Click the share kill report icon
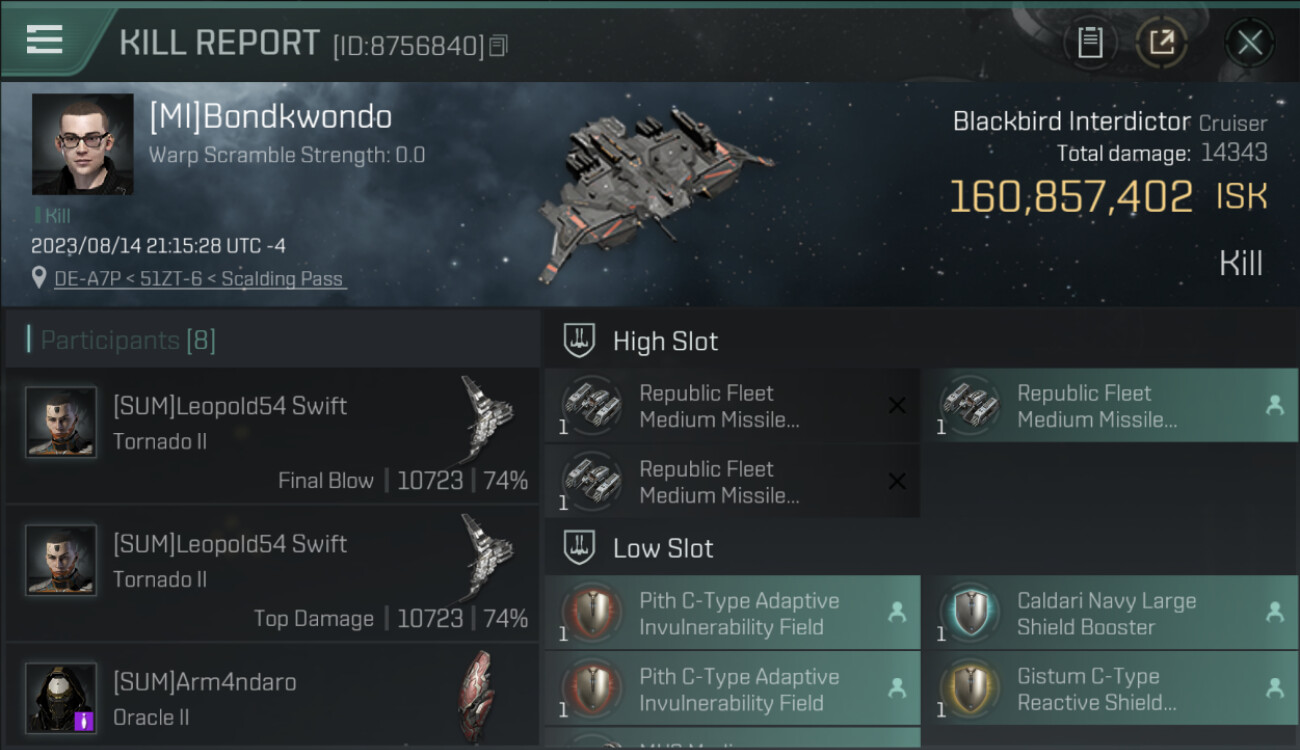The image size is (1300, 750). click(x=1162, y=43)
